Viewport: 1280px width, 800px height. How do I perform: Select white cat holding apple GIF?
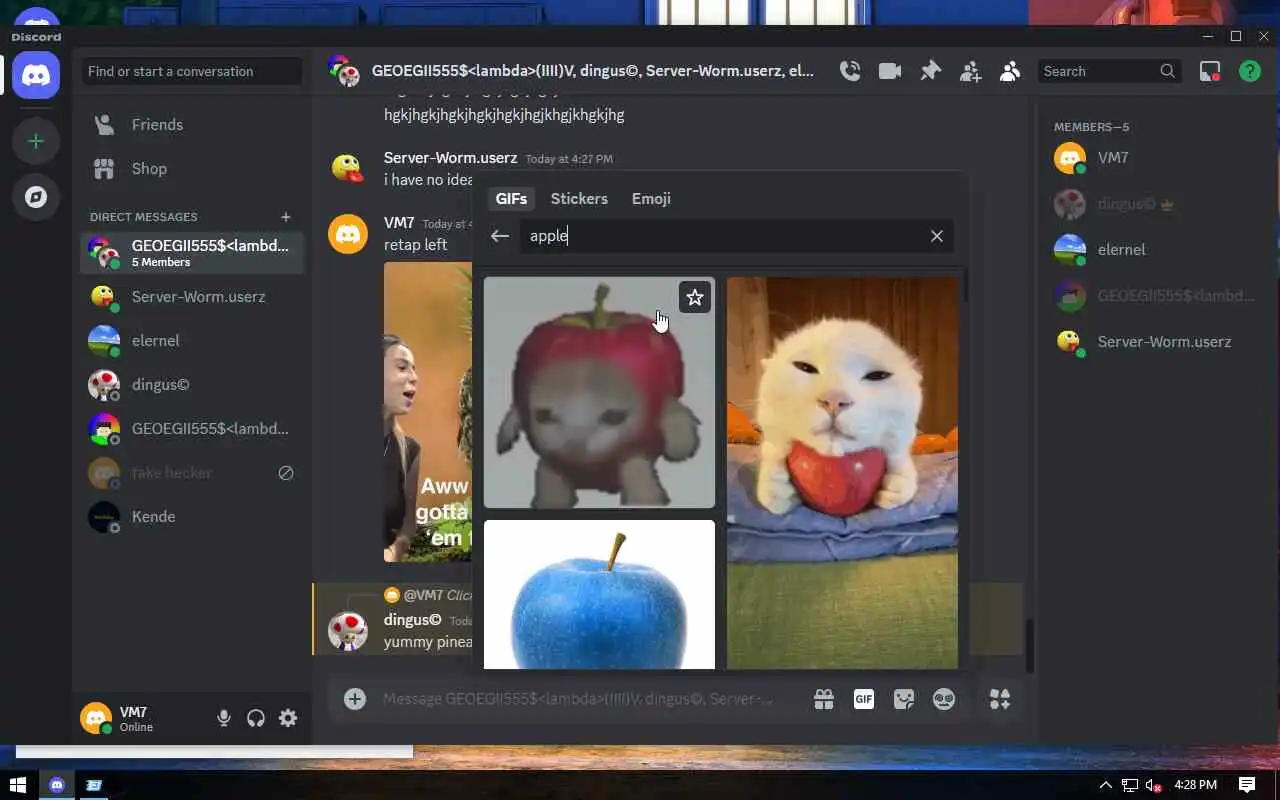(842, 473)
